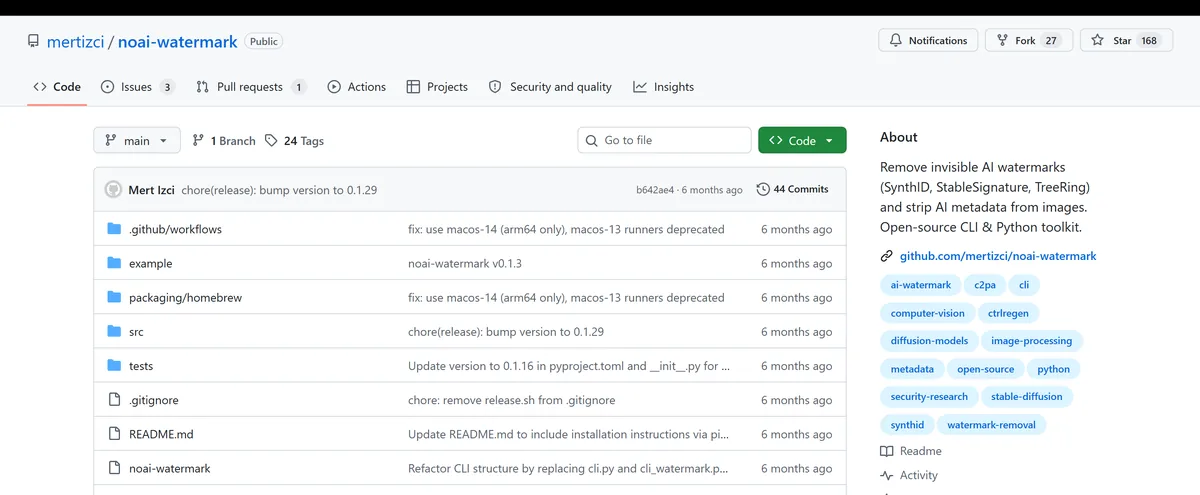Click the fork count 27
The height and width of the screenshot is (495, 1200).
(x=1051, y=41)
